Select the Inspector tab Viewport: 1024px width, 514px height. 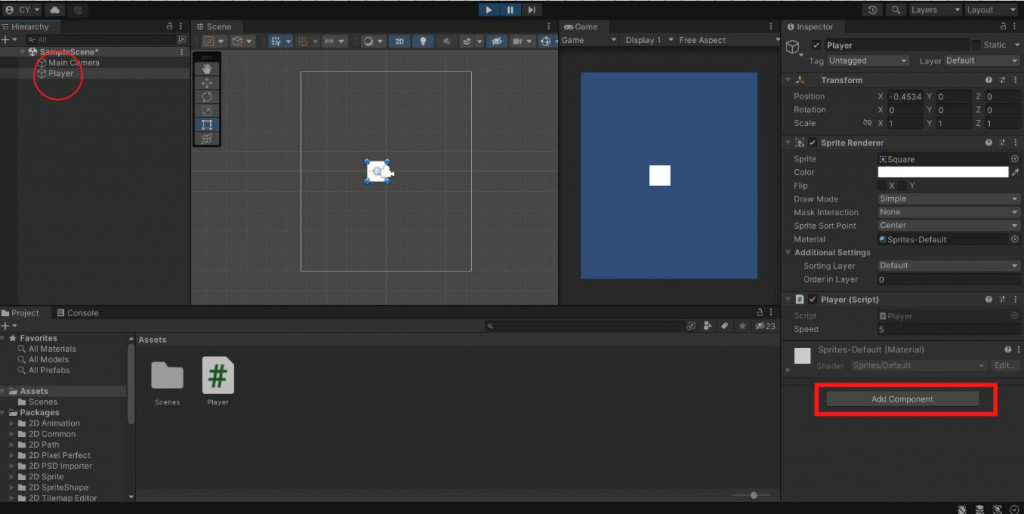[810, 26]
